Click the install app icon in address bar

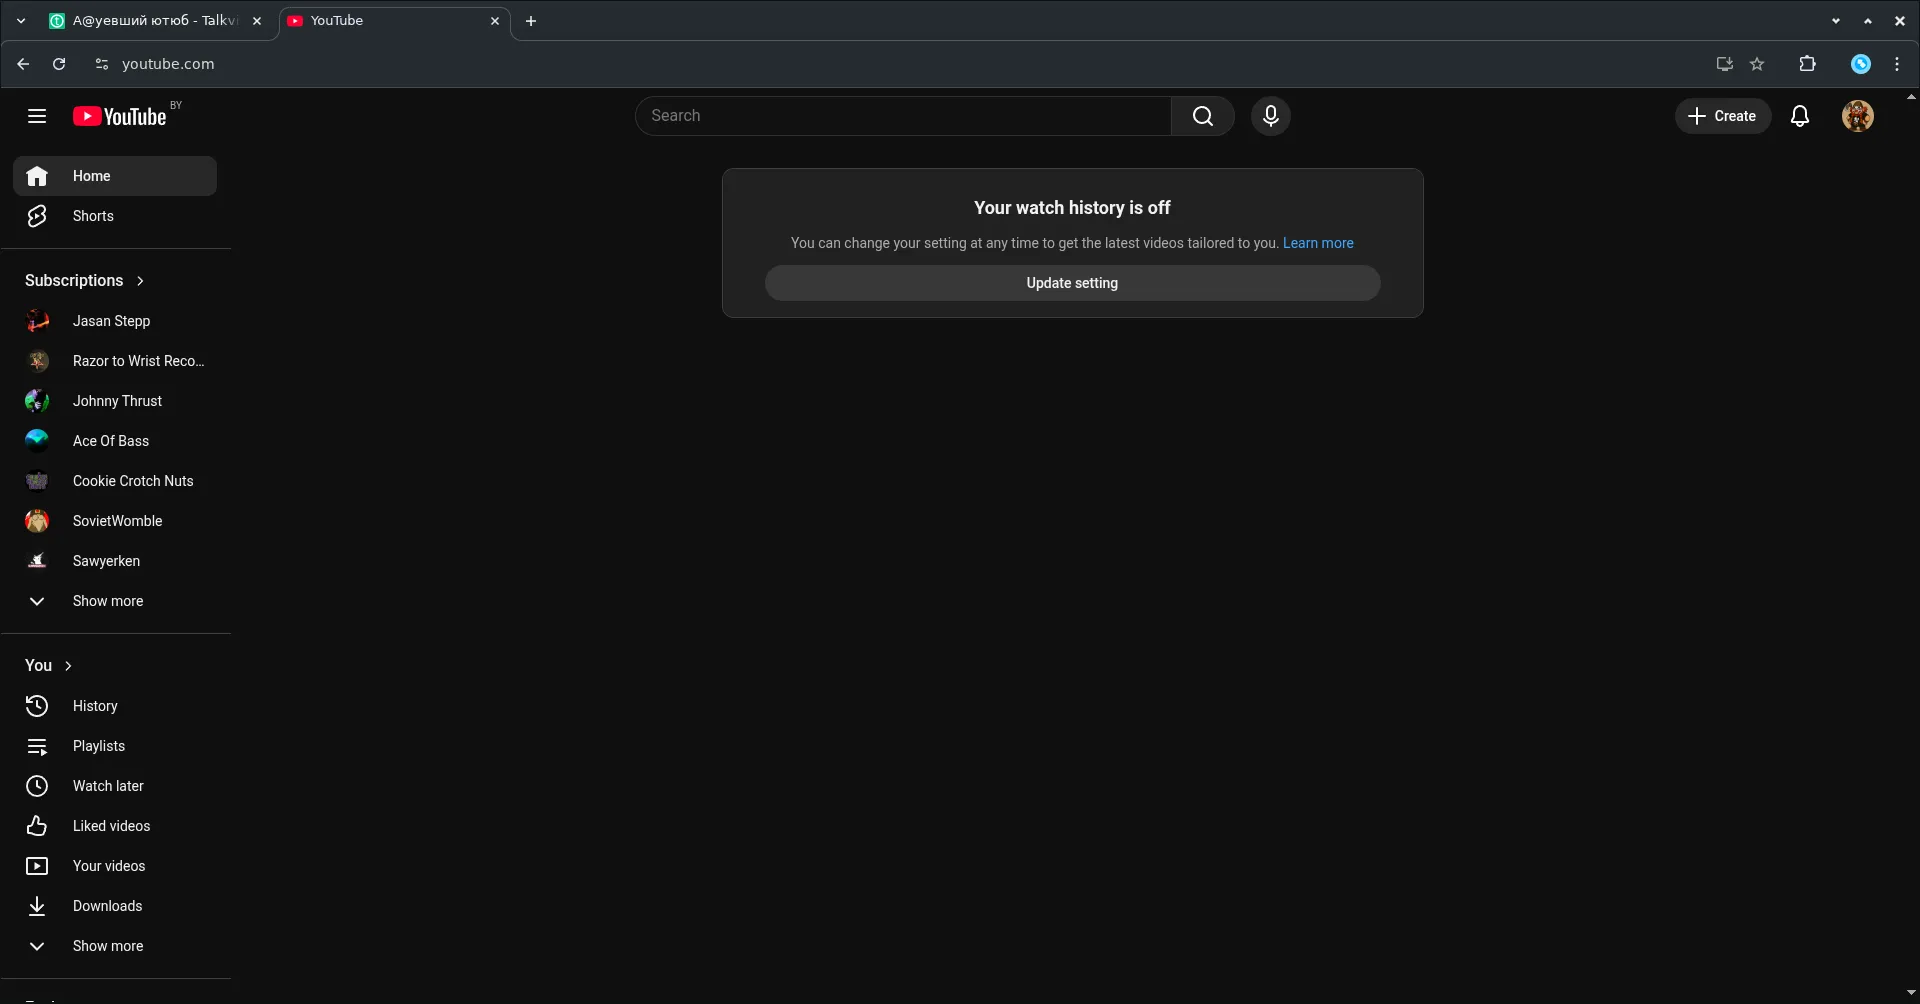pyautogui.click(x=1724, y=64)
